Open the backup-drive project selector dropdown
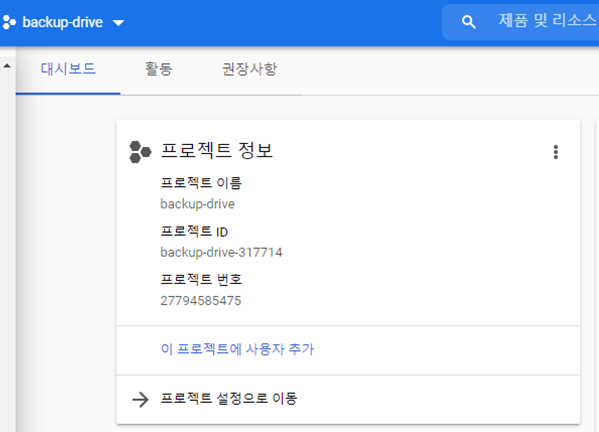 click(x=64, y=23)
